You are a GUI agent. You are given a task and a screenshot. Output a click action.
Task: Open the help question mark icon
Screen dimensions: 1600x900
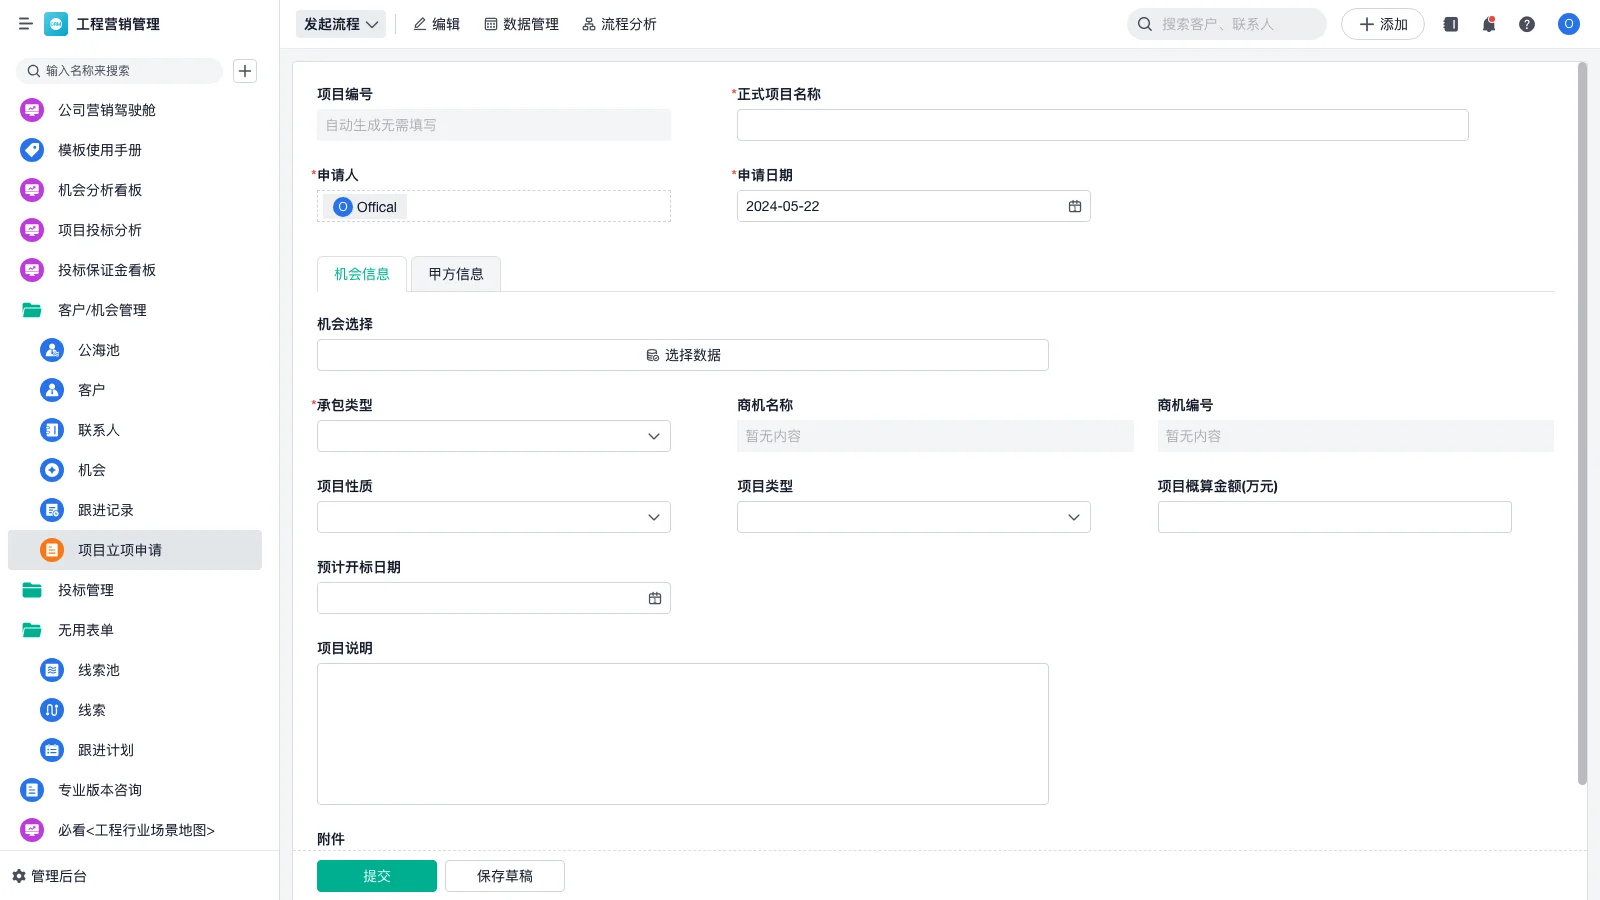[x=1527, y=24]
